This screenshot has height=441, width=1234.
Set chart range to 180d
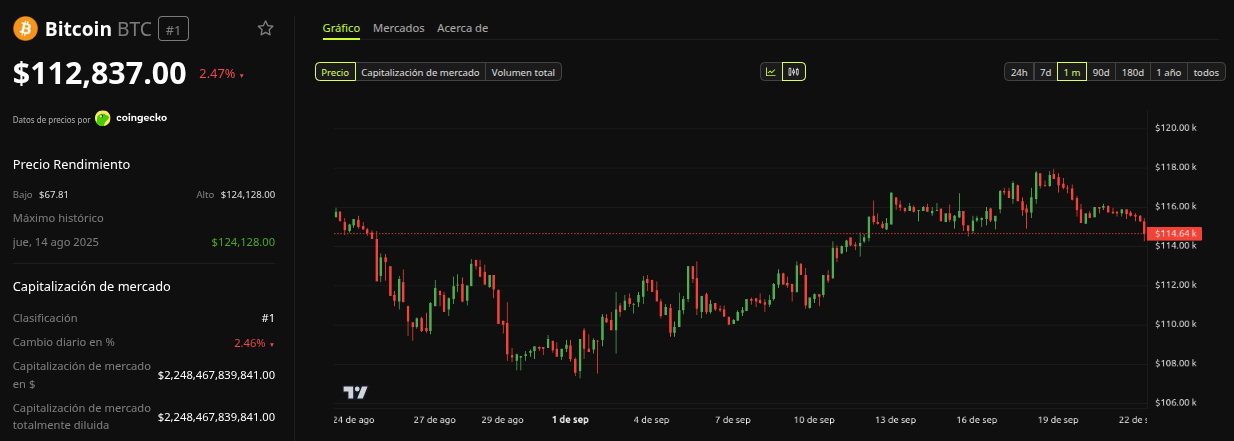1133,72
